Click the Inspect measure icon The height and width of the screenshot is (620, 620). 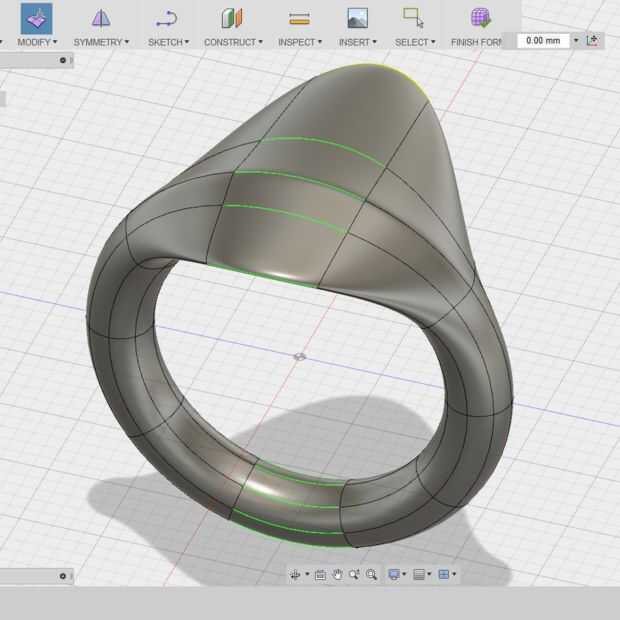click(299, 19)
